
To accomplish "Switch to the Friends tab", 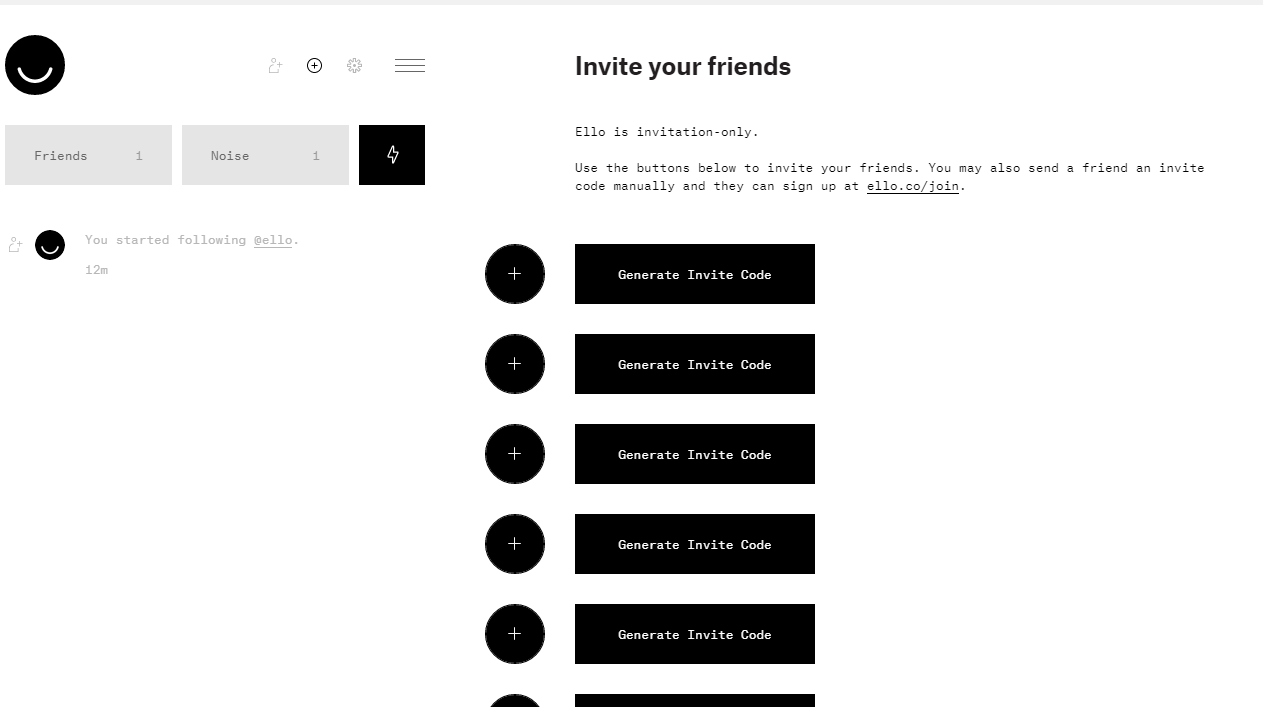I will (88, 155).
